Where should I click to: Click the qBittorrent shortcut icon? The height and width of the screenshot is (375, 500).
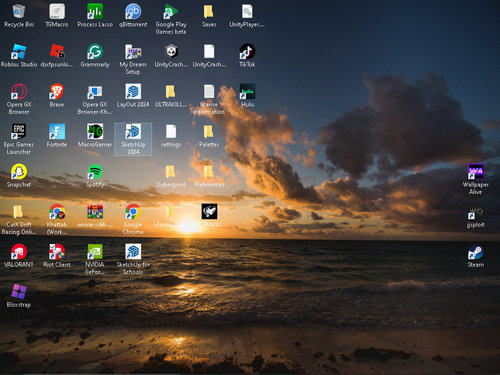coord(133,12)
